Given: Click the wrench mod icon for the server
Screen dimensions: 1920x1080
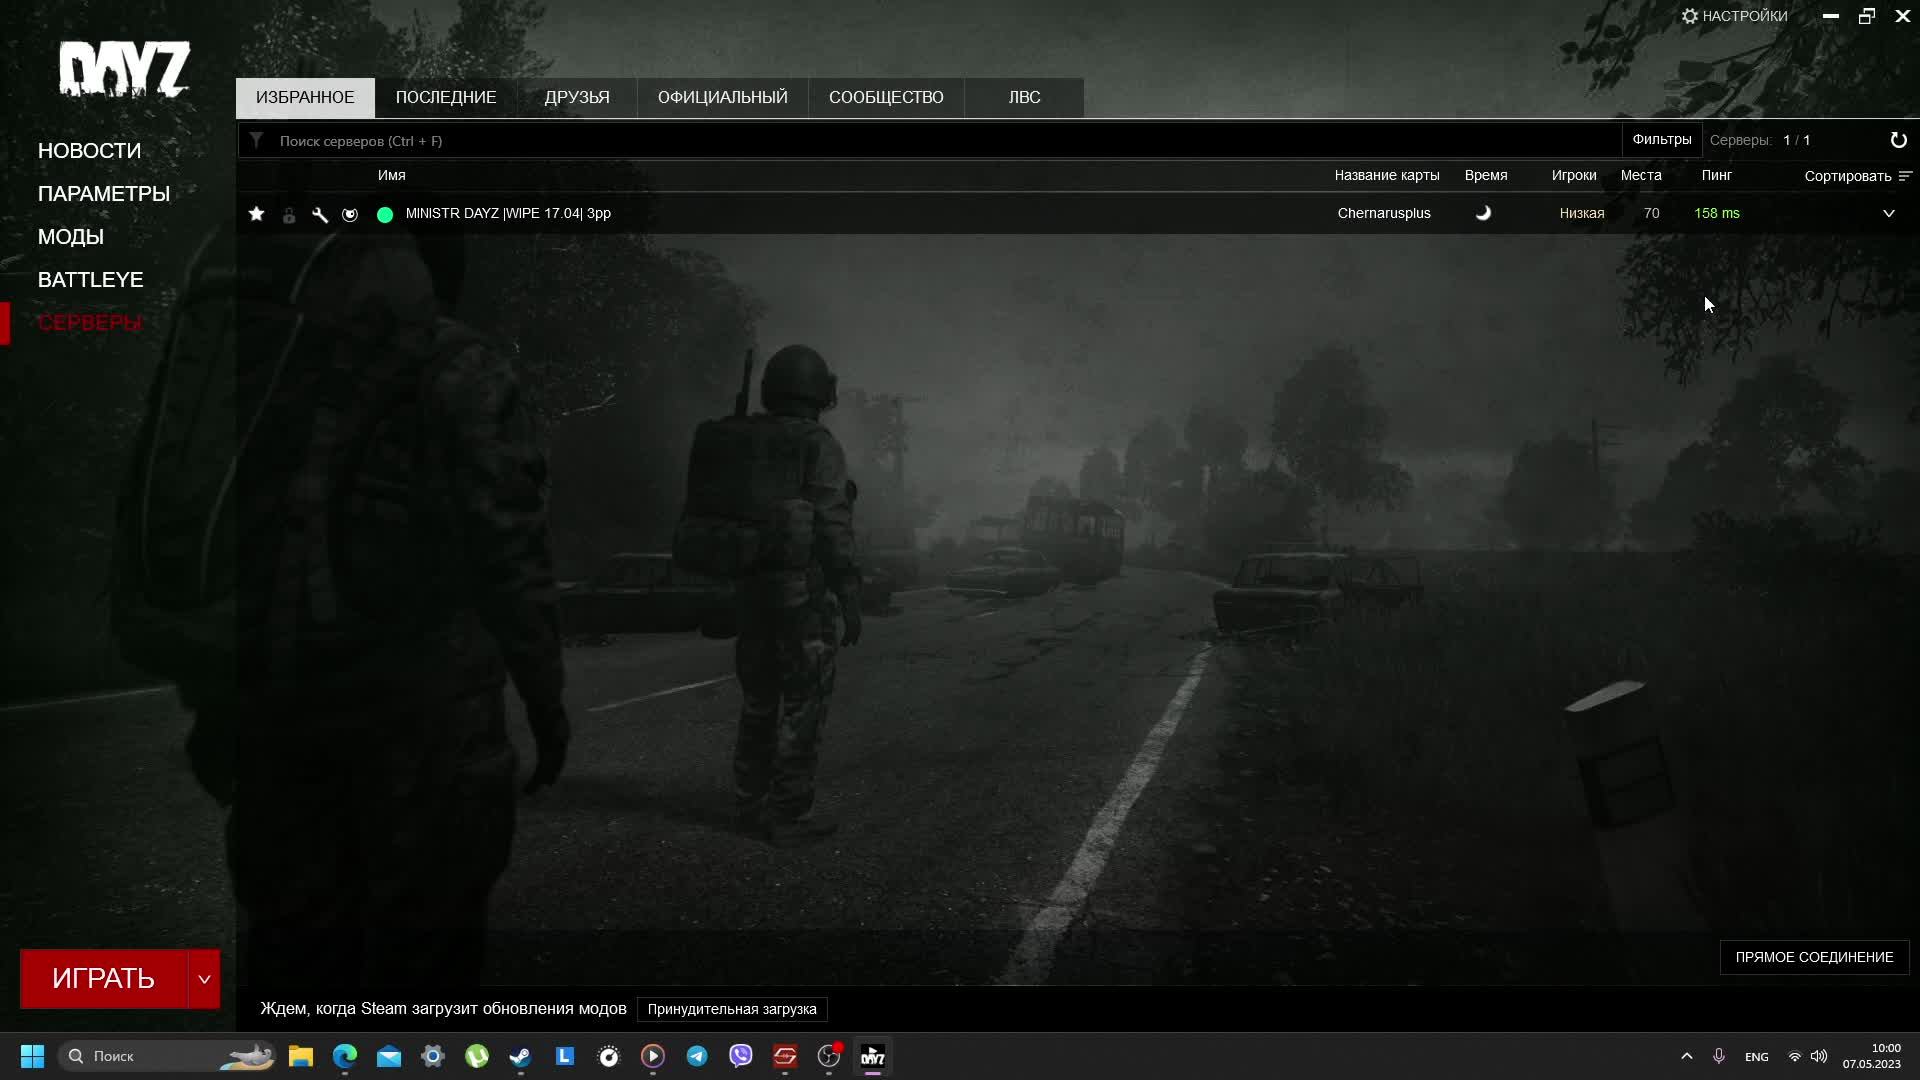Looking at the screenshot, I should pyautogui.click(x=319, y=214).
